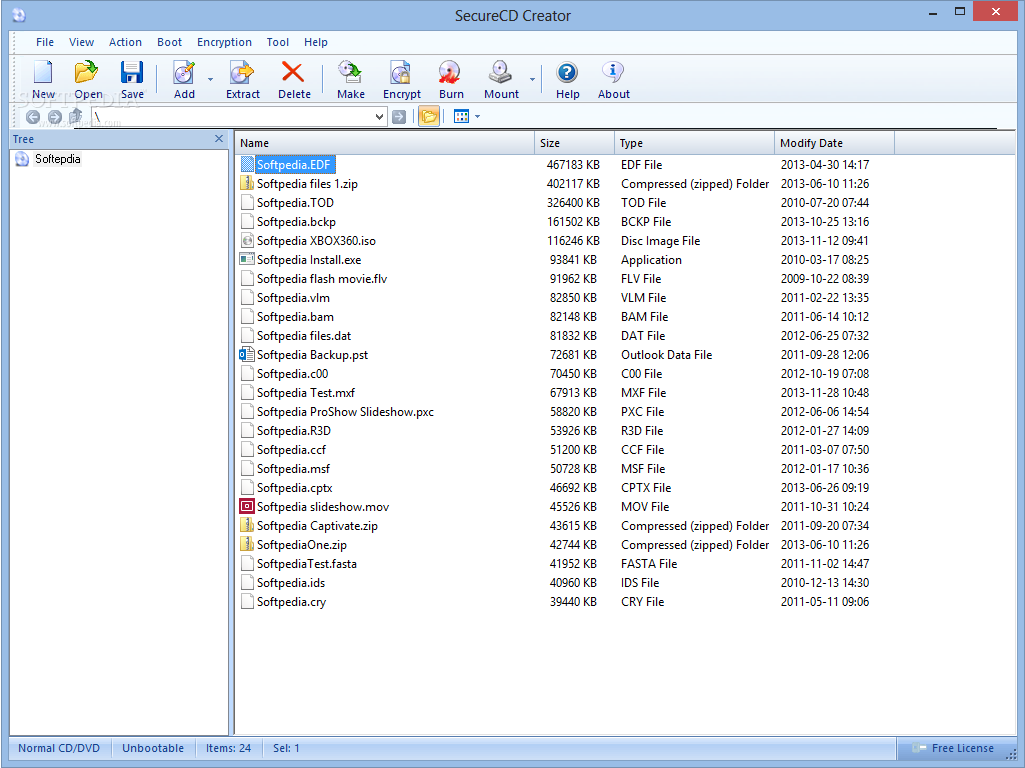Toggle the folder tree panel button
The width and height of the screenshot is (1025, 768).
click(x=429, y=116)
